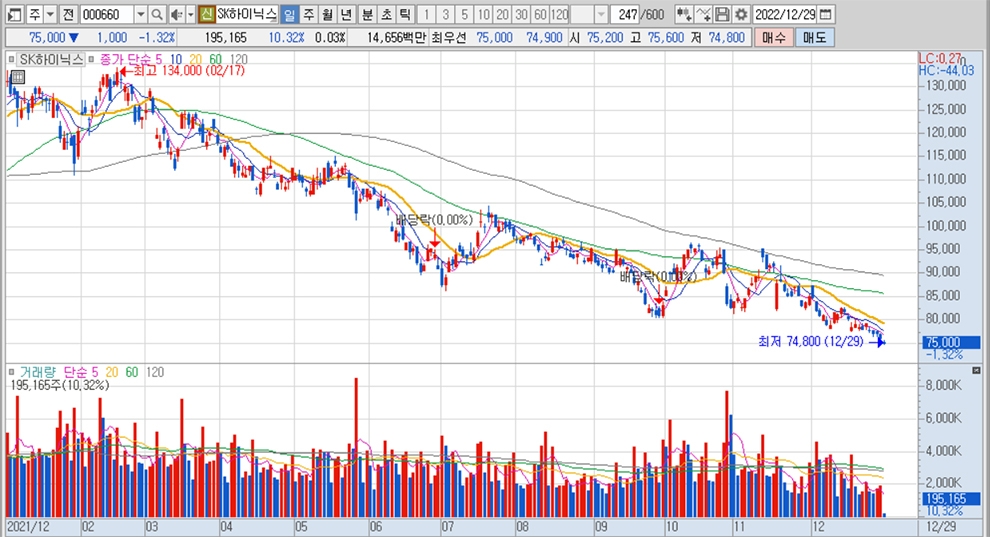Click the window layout icon at top-left

(11, 15)
